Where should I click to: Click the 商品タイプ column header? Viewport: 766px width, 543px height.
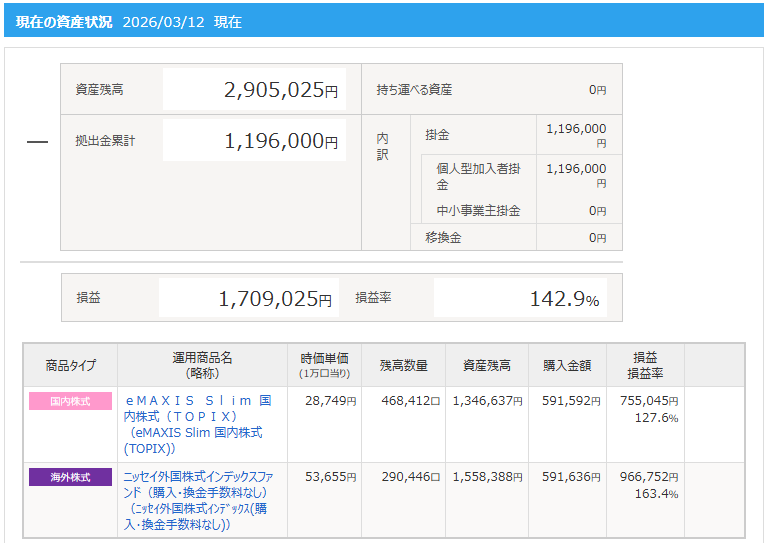click(x=71, y=365)
